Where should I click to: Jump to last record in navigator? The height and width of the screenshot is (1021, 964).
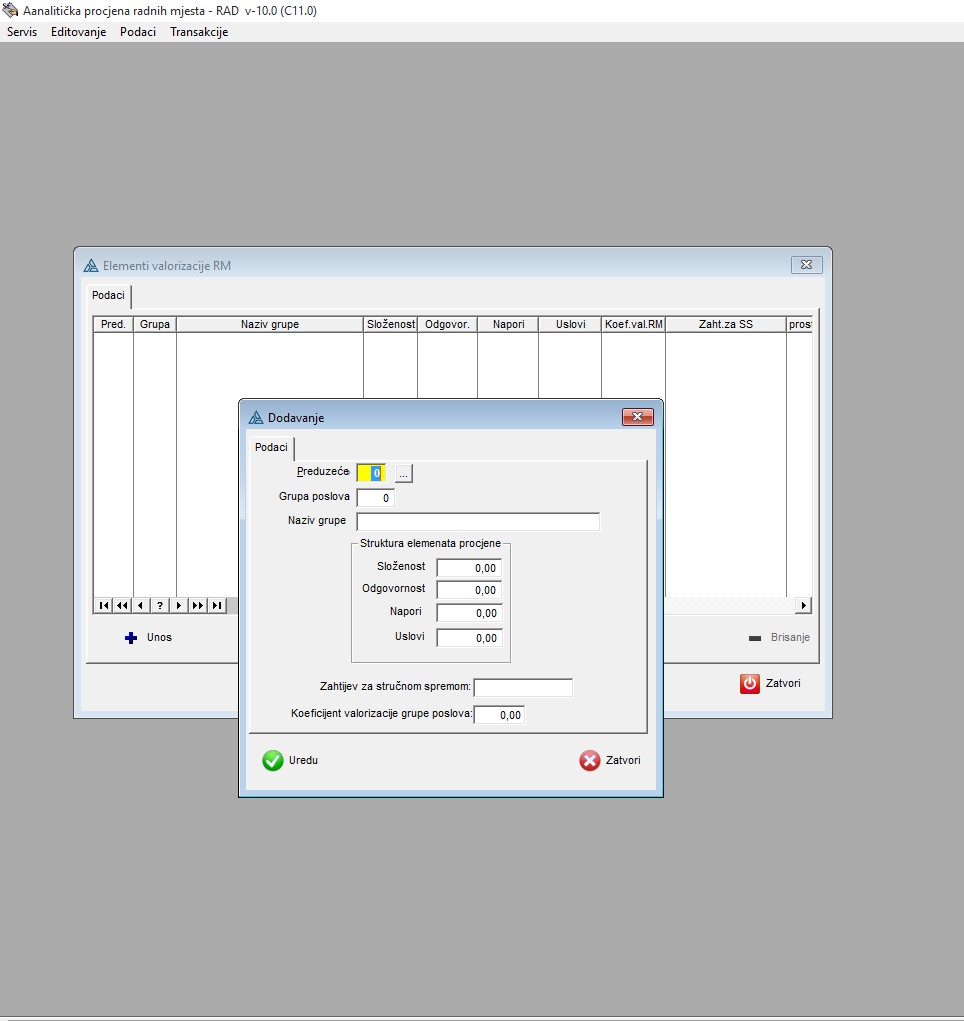coord(216,605)
